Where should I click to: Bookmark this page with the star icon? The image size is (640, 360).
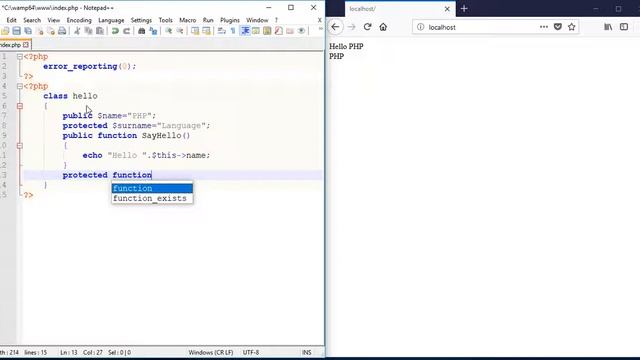point(571,27)
